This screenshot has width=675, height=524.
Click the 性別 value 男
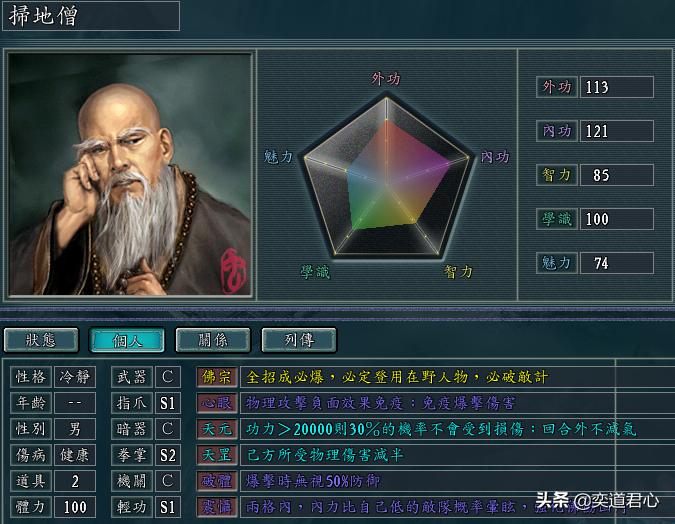[75, 429]
